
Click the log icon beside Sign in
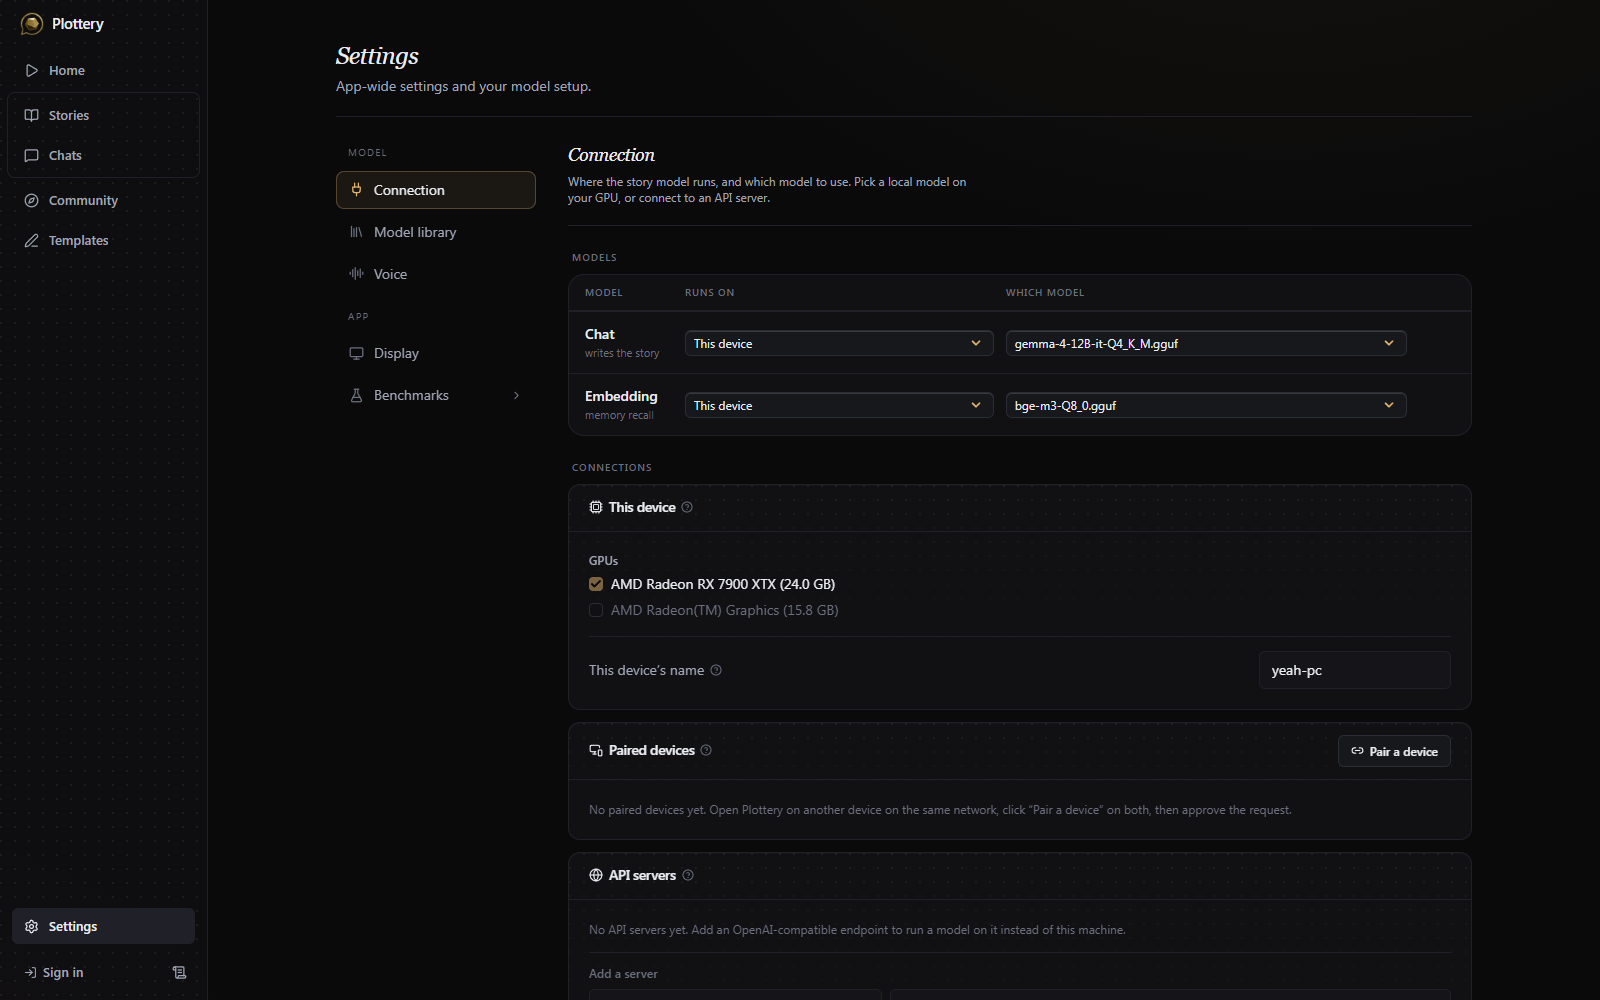tap(179, 973)
